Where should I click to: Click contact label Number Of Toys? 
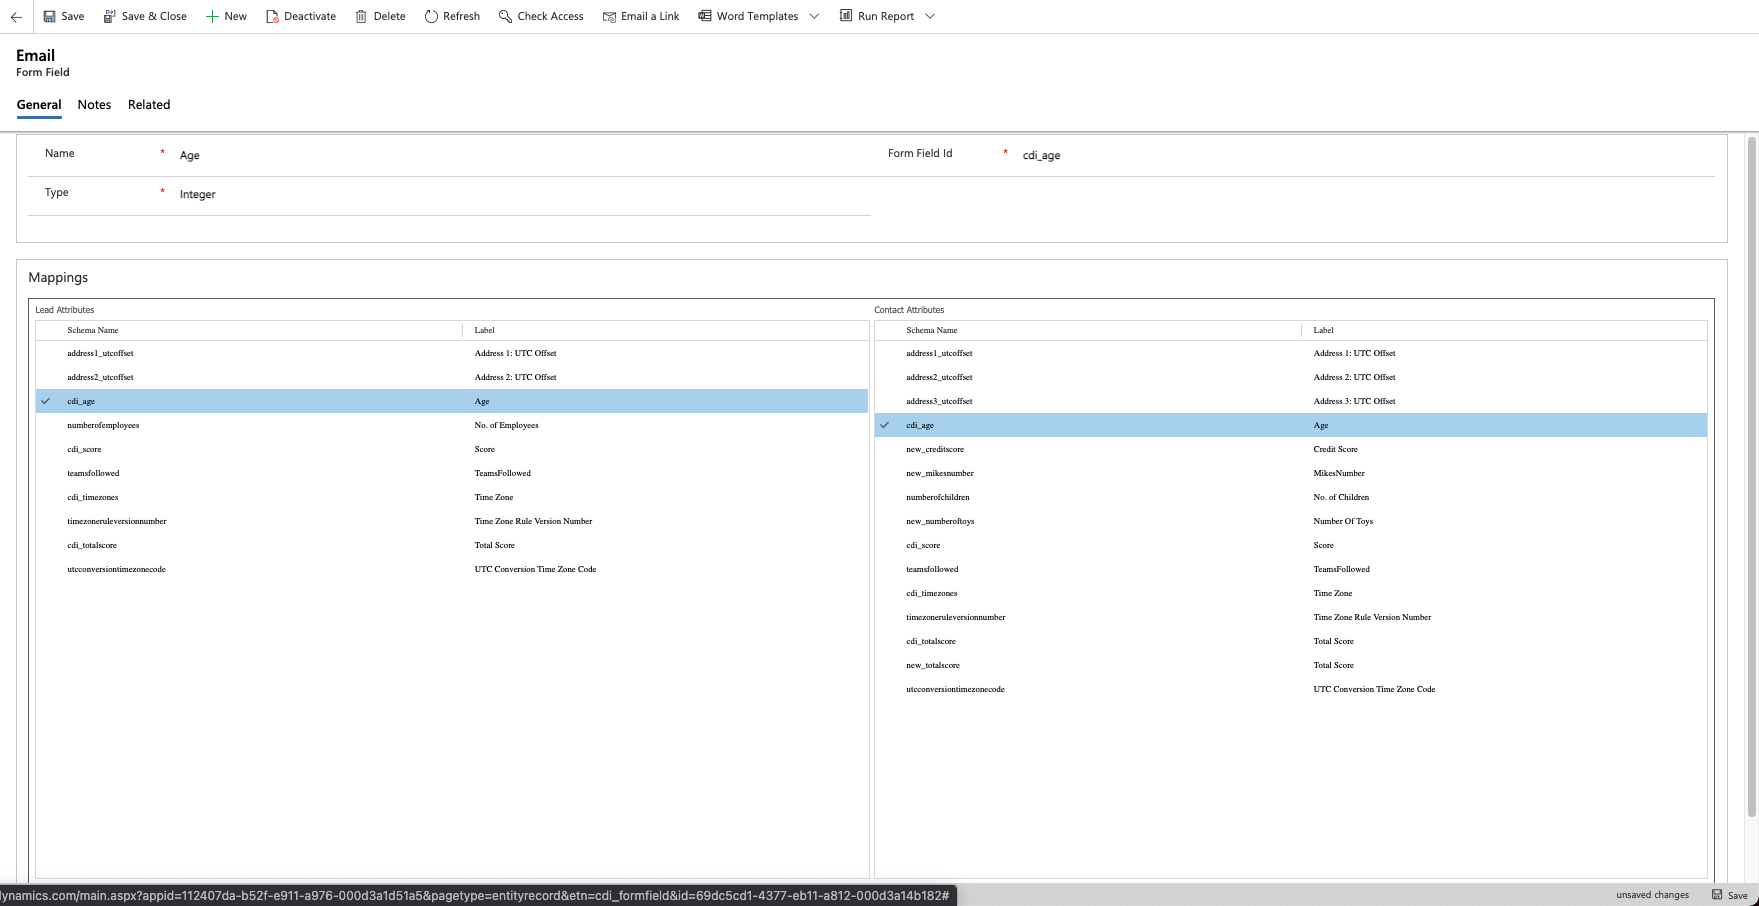1343,521
